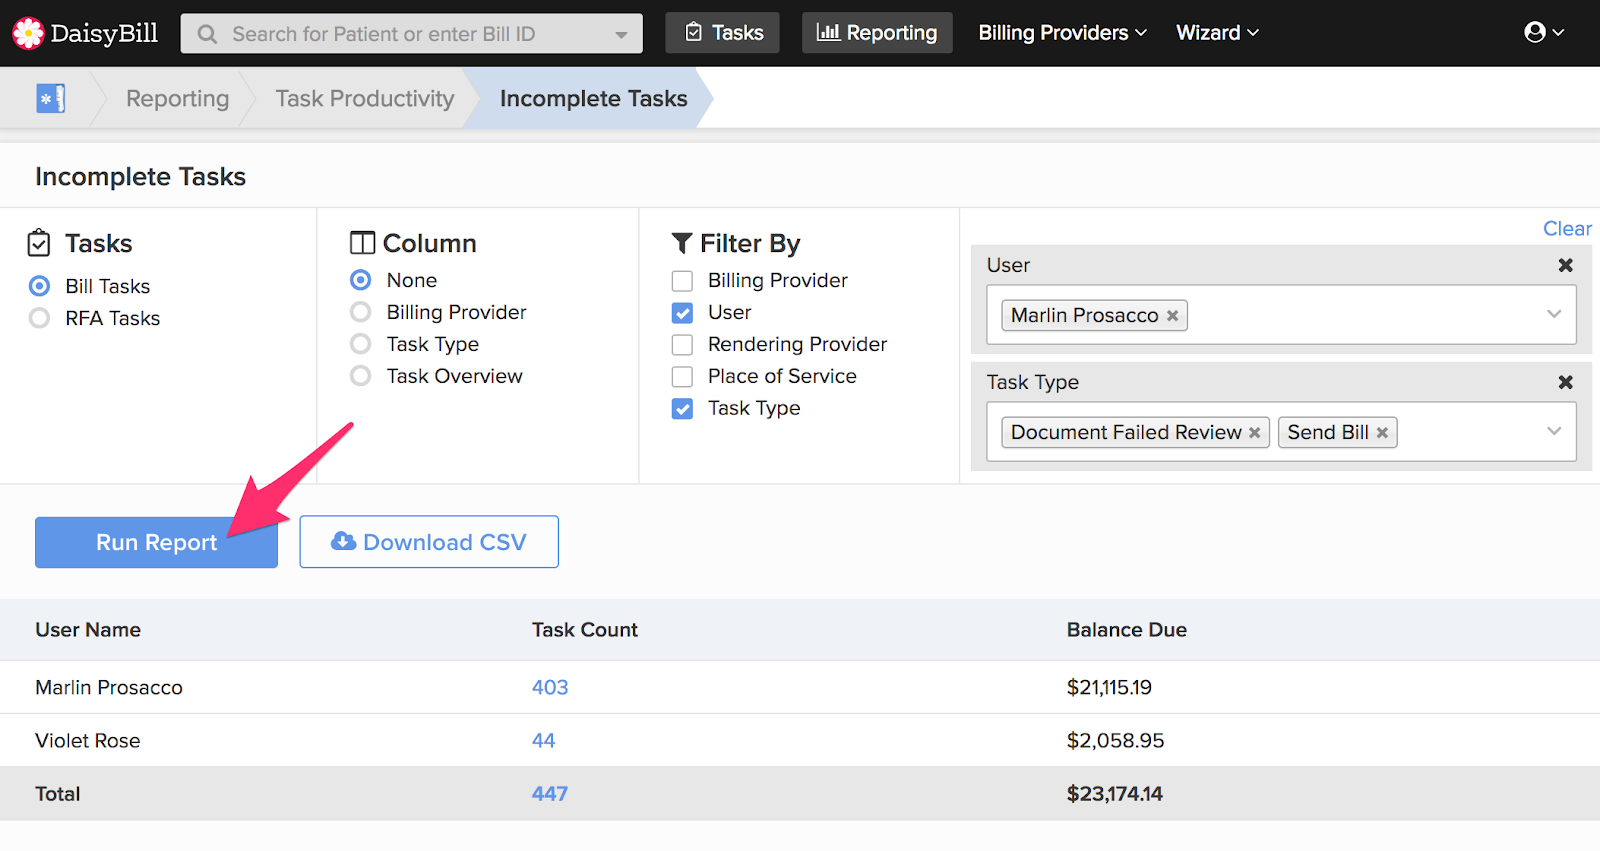This screenshot has width=1600, height=851.
Task: Open the user account avatar menu
Action: 1543,33
